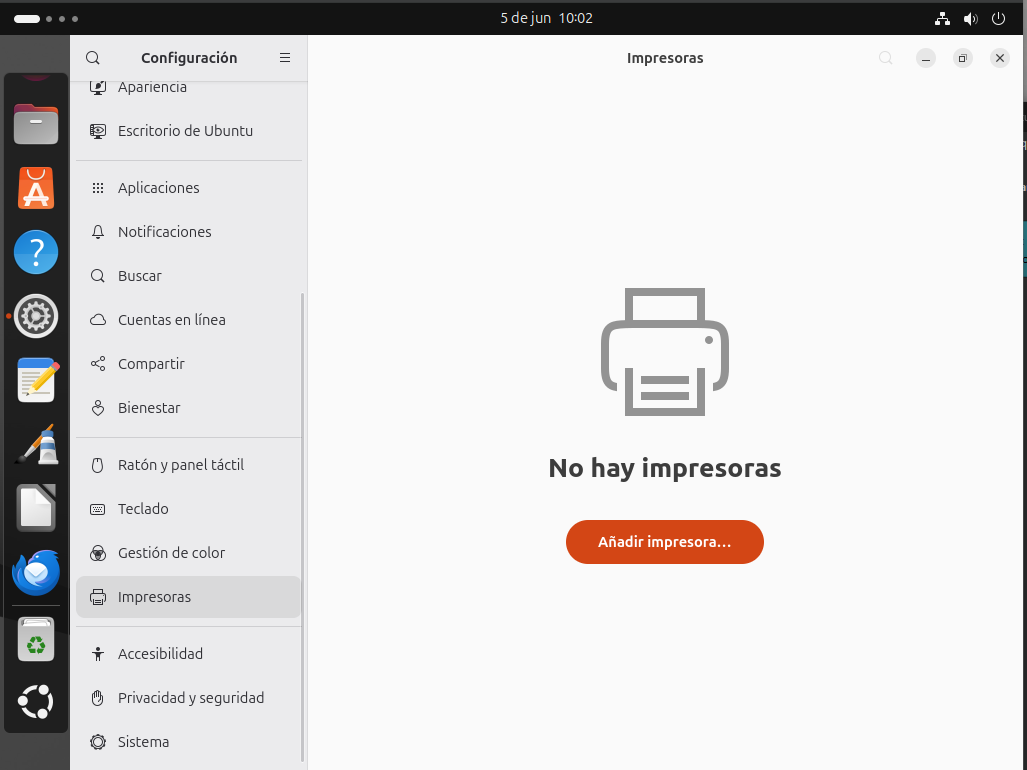Open the calendar via the top bar clock
Image resolution: width=1027 pixels, height=770 pixels.
pos(546,17)
